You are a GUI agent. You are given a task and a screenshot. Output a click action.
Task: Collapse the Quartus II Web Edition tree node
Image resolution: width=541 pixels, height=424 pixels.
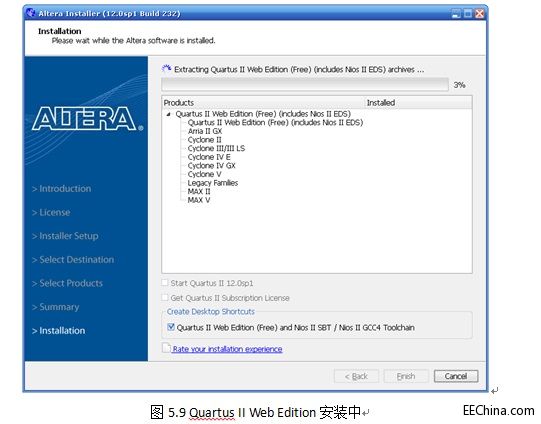pyautogui.click(x=168, y=114)
